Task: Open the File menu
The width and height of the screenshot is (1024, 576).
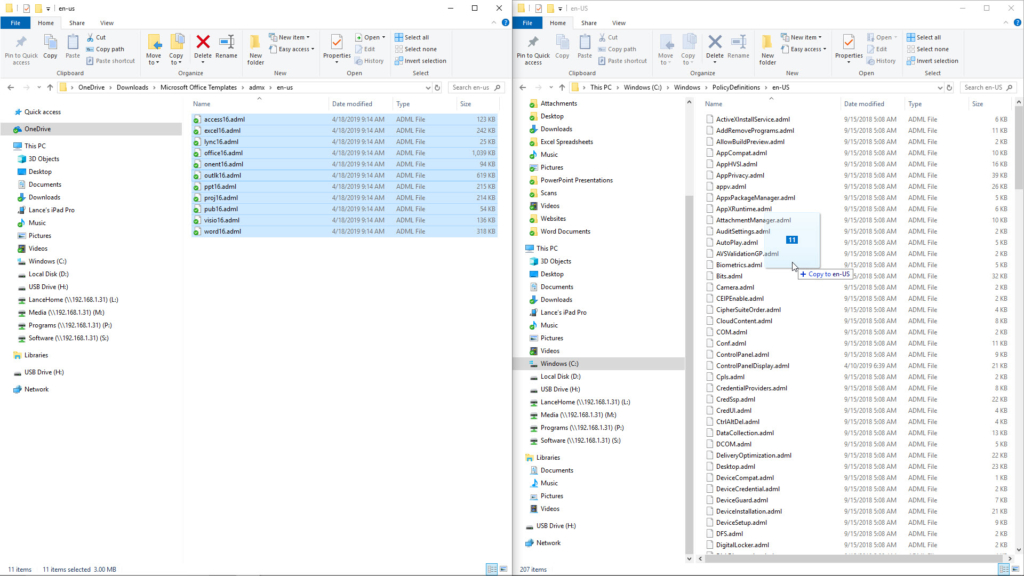Action: (x=526, y=22)
